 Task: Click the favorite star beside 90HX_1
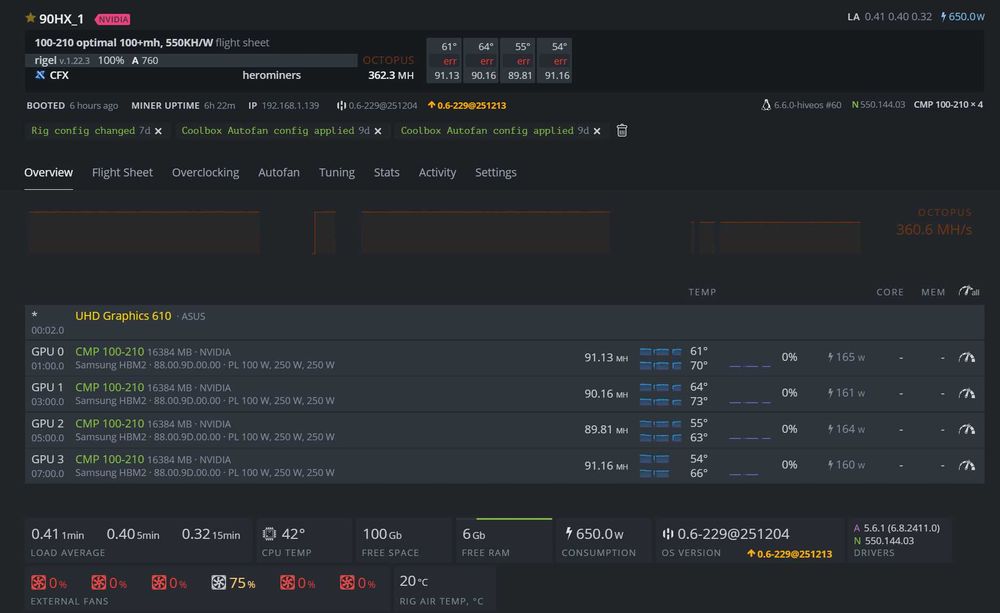(30, 18)
